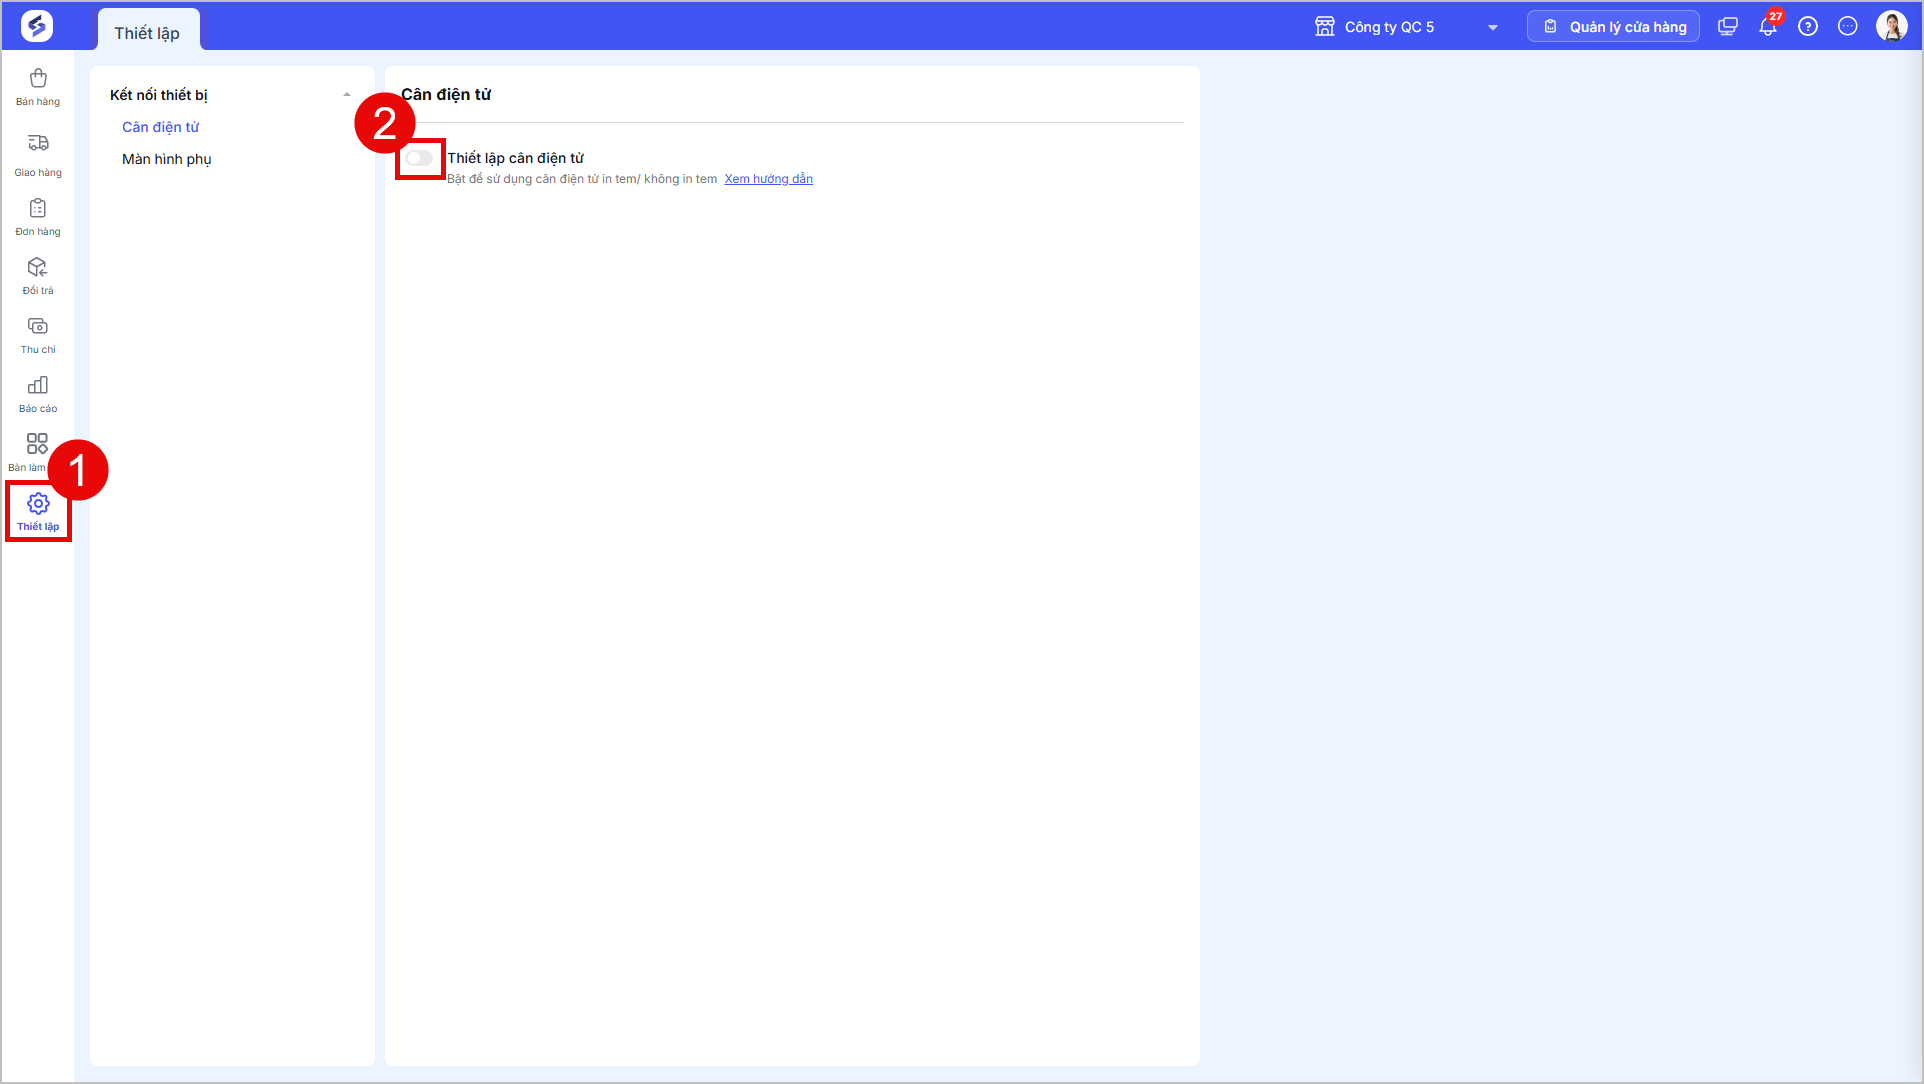Click the Quản lý cửa hàng button

[x=1613, y=27]
